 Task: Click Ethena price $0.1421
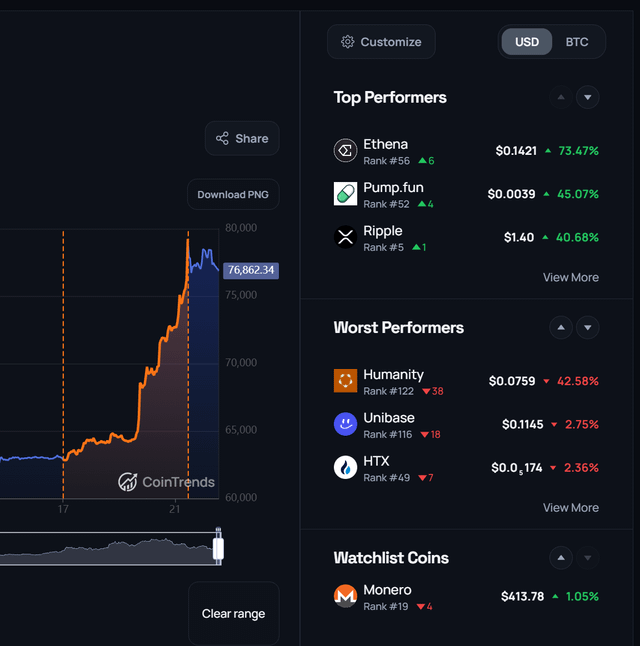coord(516,151)
